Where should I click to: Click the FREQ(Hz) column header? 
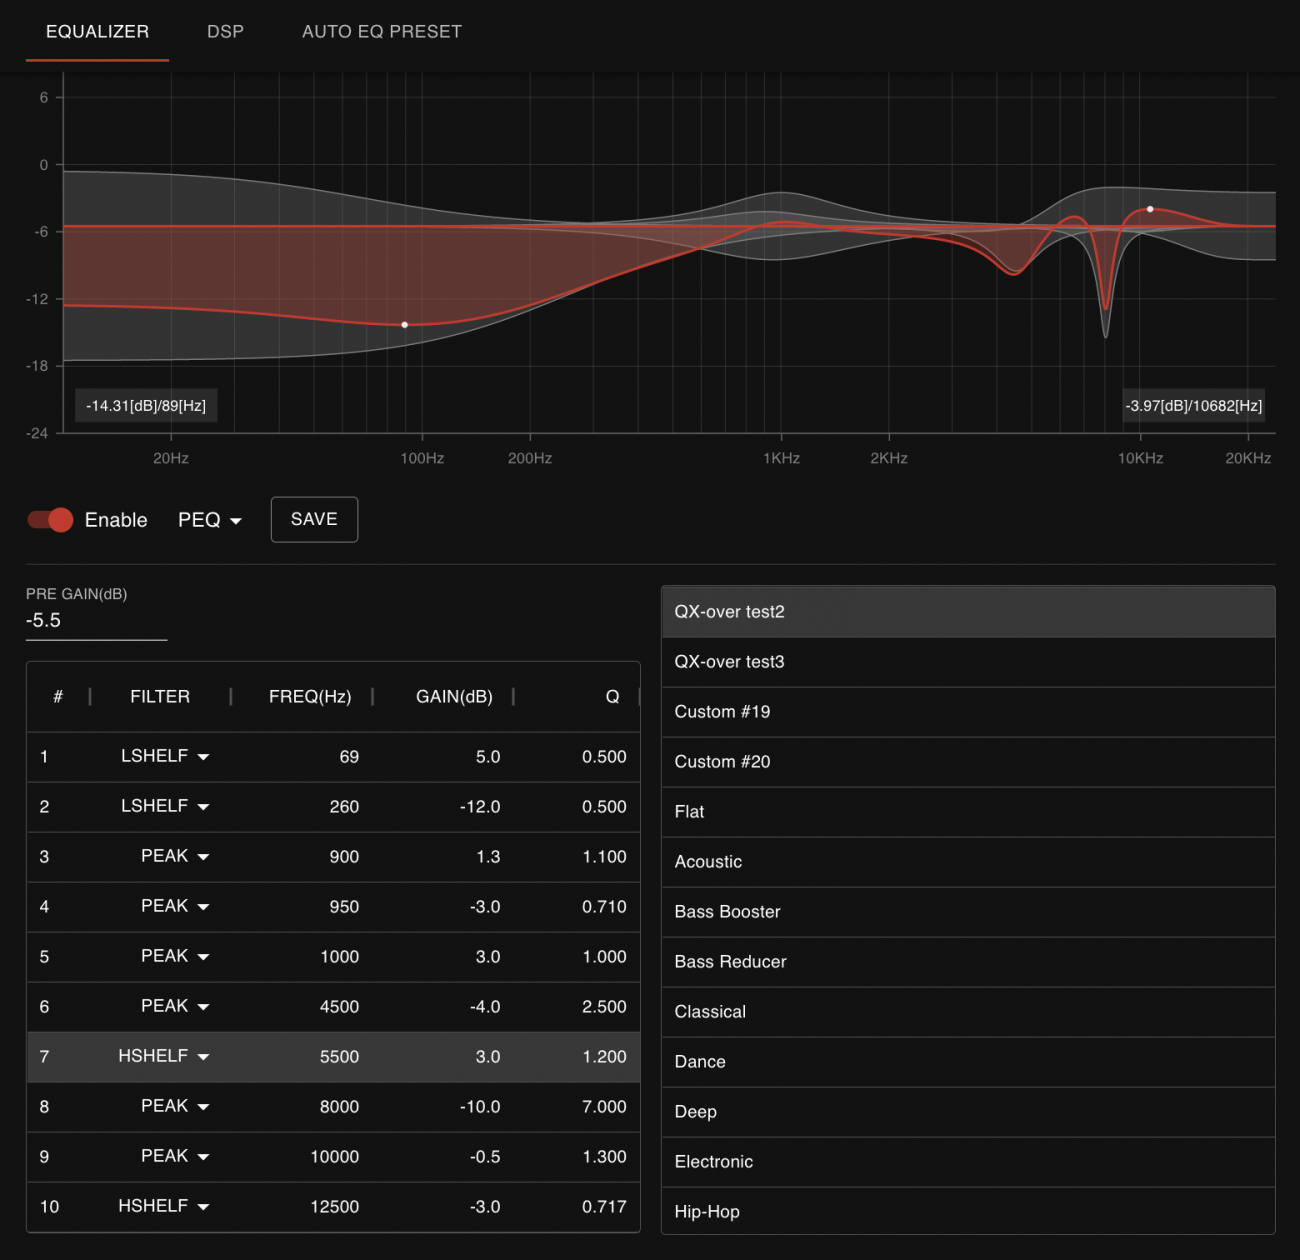pos(310,697)
